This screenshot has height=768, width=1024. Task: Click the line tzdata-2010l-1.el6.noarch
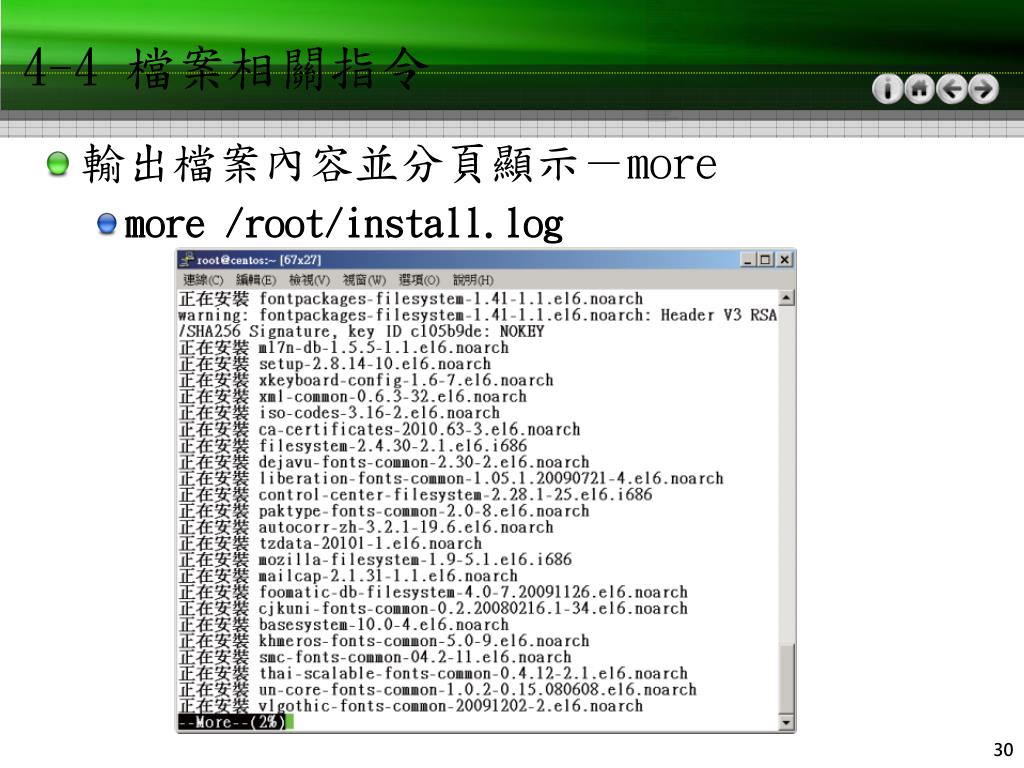[330, 543]
